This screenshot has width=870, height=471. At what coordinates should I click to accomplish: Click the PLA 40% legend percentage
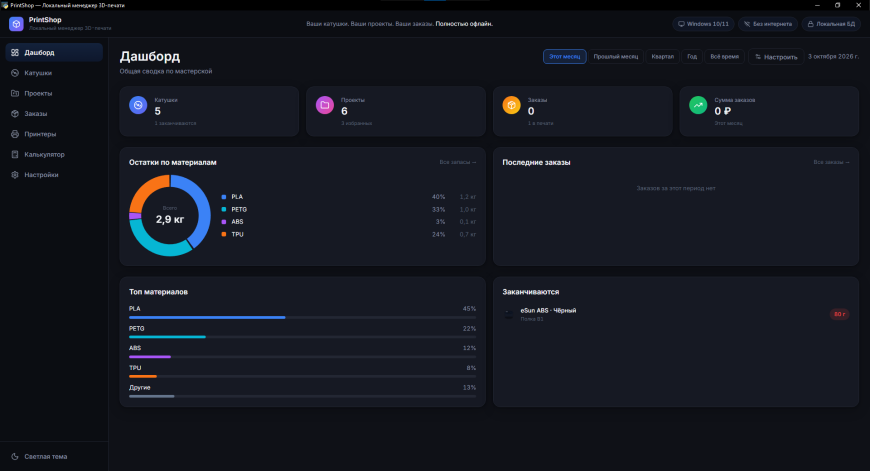pos(438,197)
